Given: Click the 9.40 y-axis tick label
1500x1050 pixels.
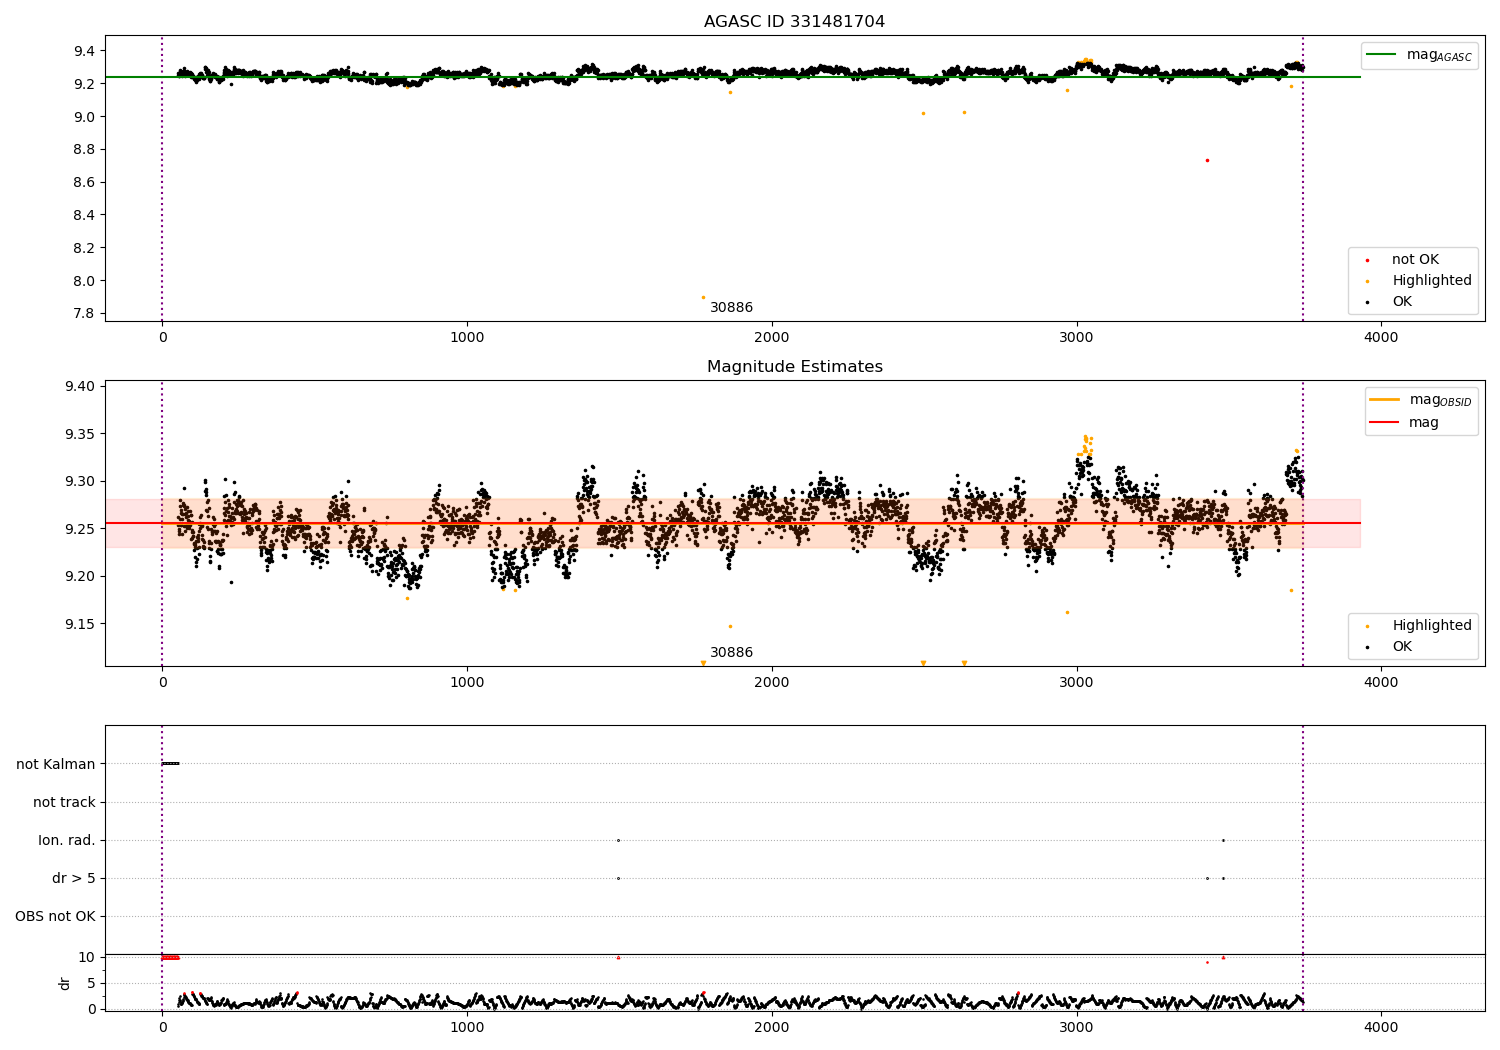Looking at the screenshot, I should [x=79, y=387].
